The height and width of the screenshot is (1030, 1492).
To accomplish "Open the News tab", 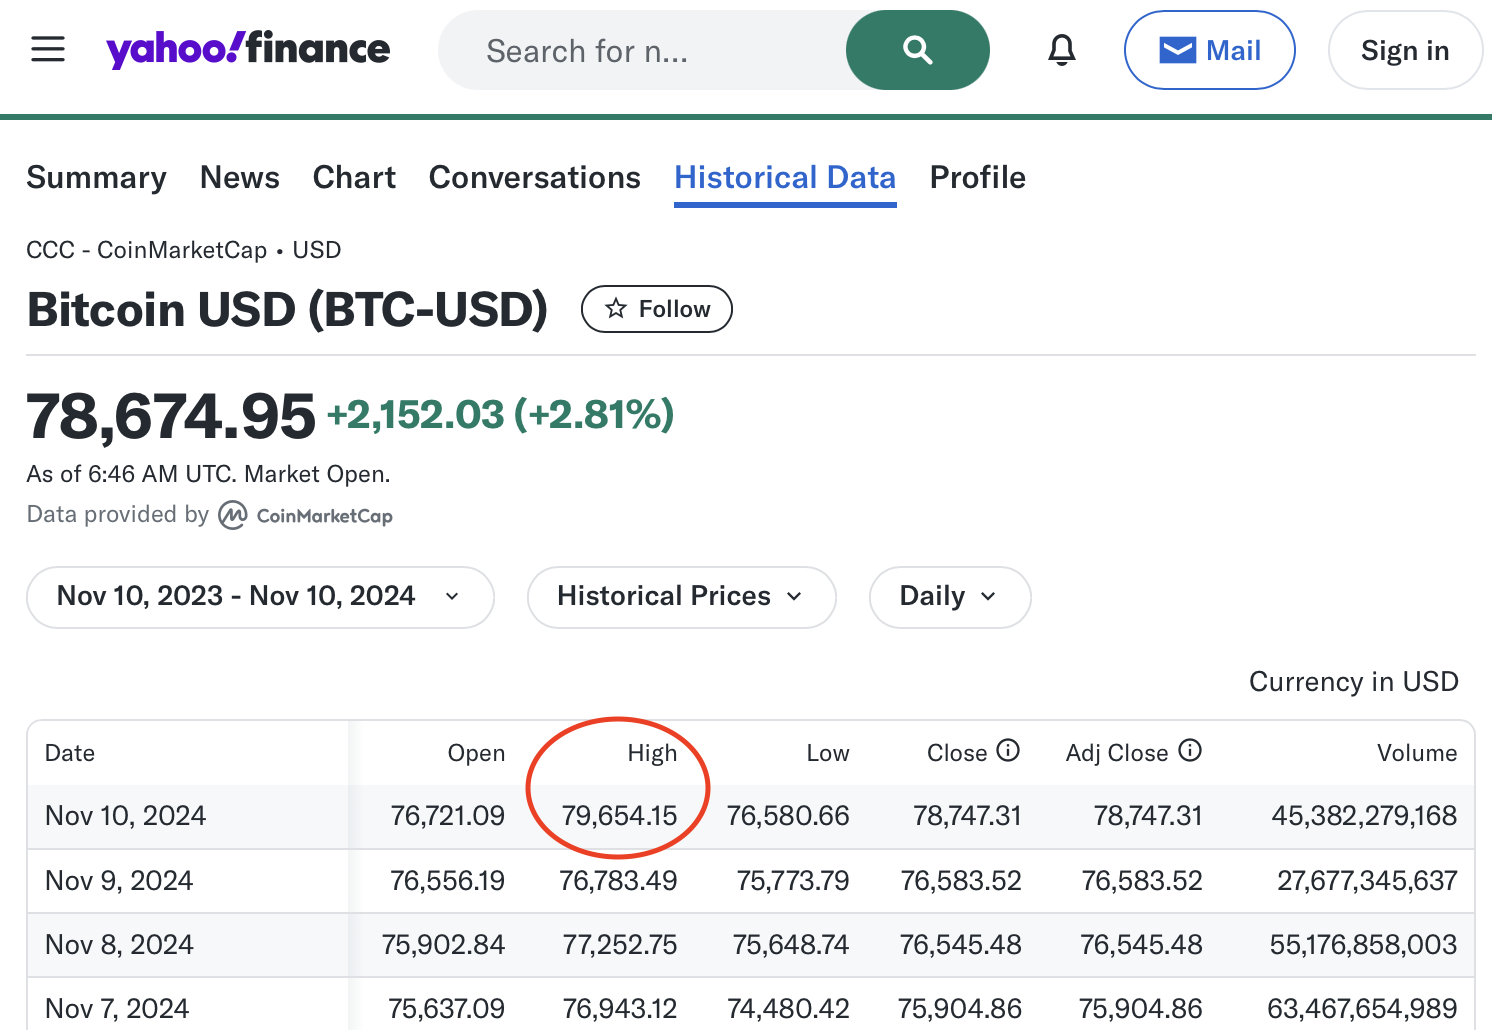I will [x=240, y=177].
